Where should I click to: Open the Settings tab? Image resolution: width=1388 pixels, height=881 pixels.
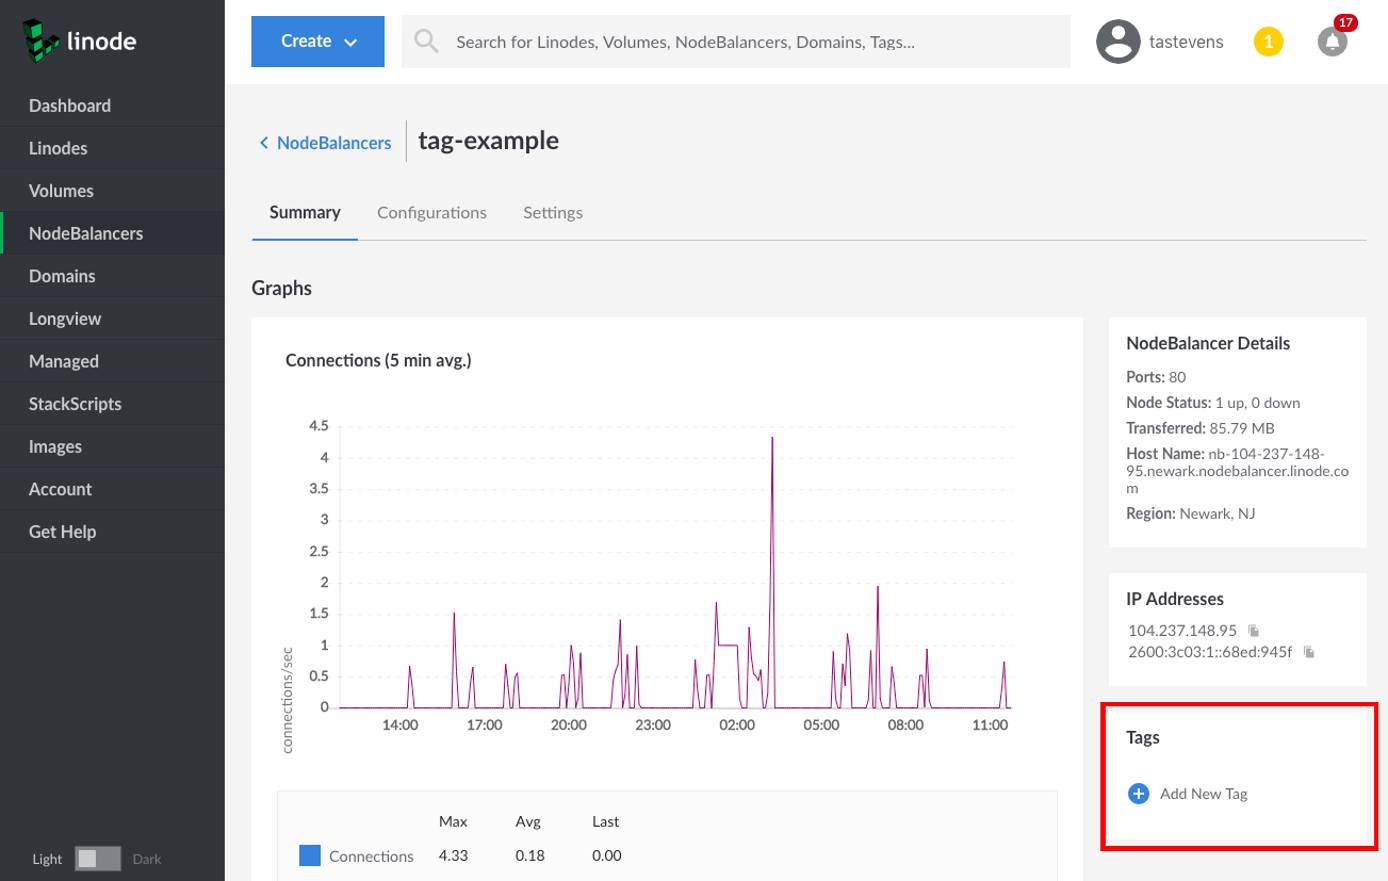click(552, 212)
